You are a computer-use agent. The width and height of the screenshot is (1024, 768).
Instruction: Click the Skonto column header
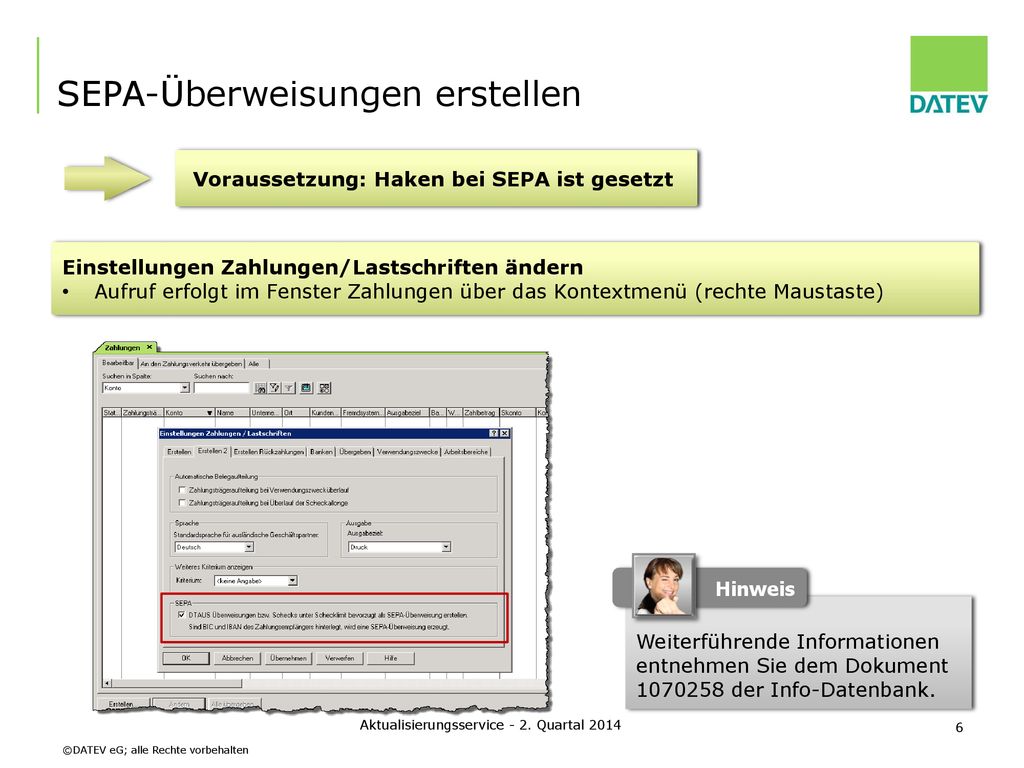(517, 413)
